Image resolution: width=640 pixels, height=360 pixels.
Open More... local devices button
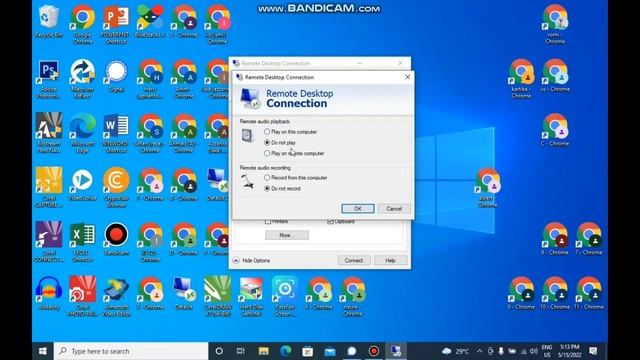click(x=287, y=235)
